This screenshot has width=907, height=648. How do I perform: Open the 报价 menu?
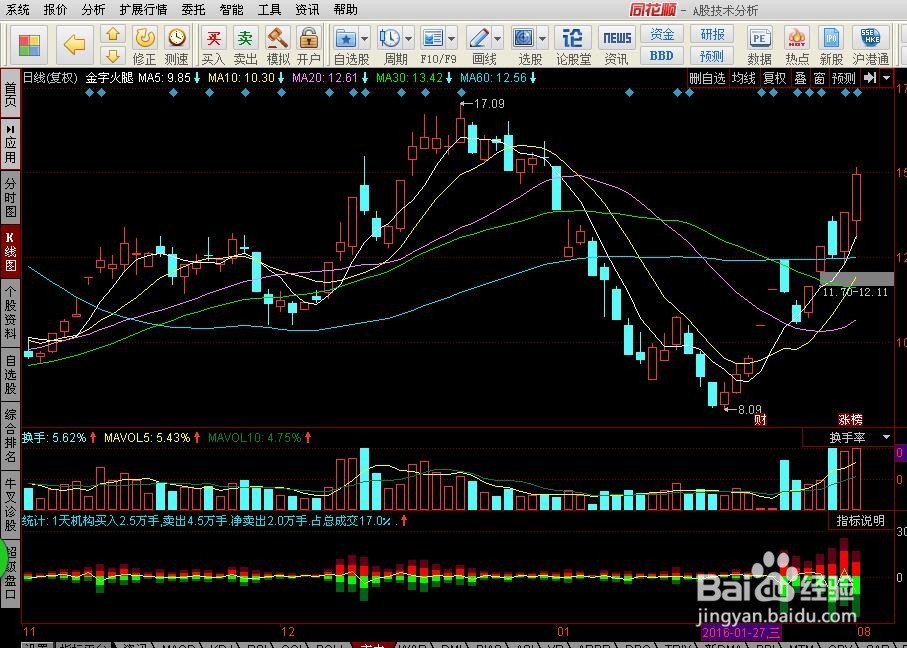(55, 9)
